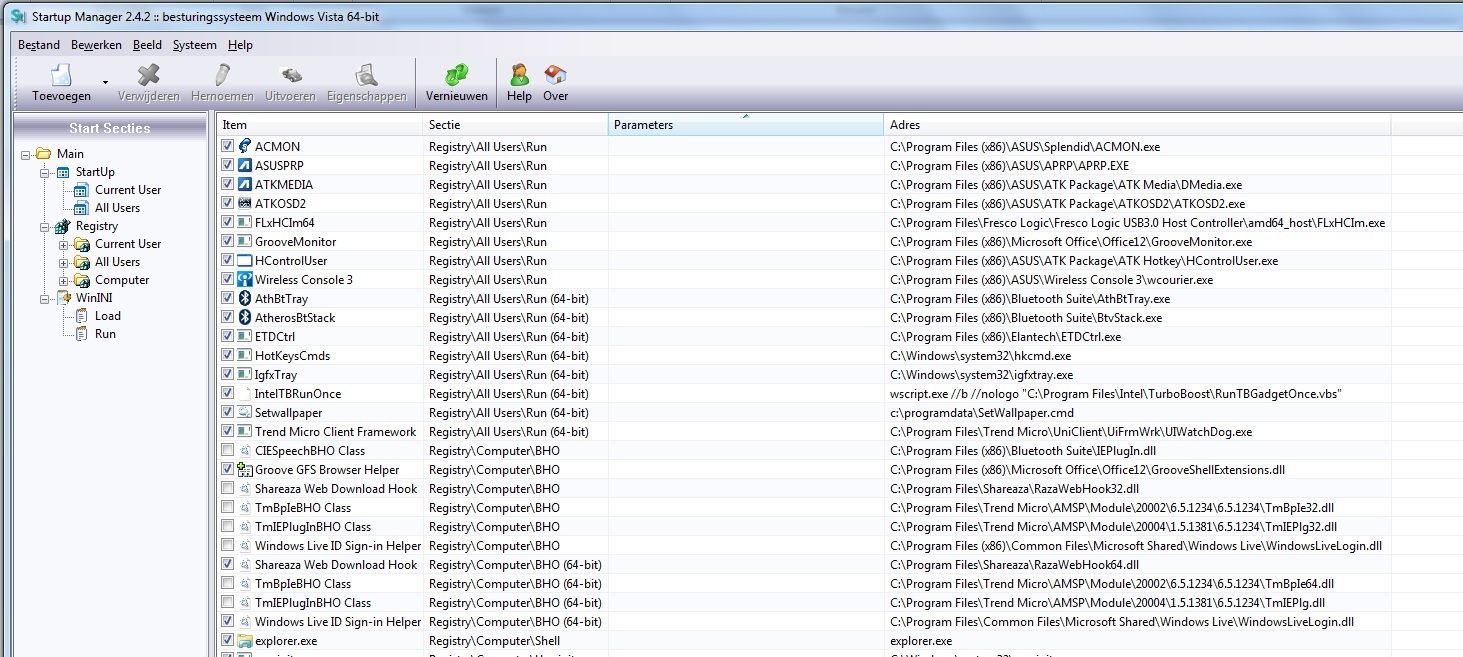Open the Help menu in menu bar
Viewport: 1463px width, 657px height.
(240, 45)
